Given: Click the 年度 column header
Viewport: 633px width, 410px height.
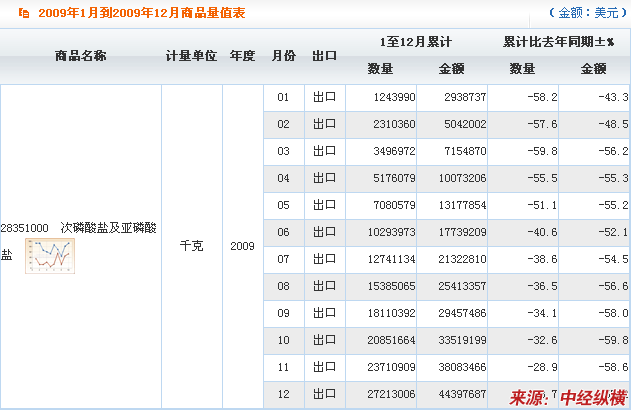Looking at the screenshot, I should [x=242, y=56].
